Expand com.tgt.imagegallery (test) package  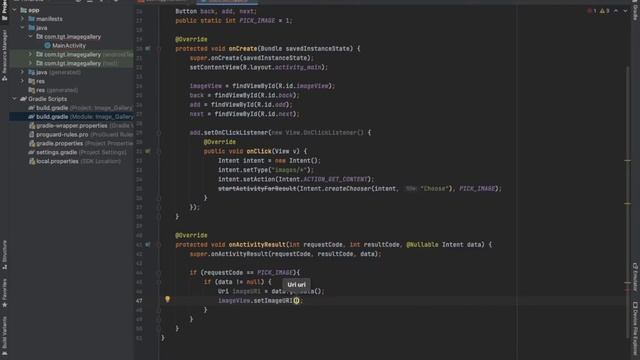[31, 63]
